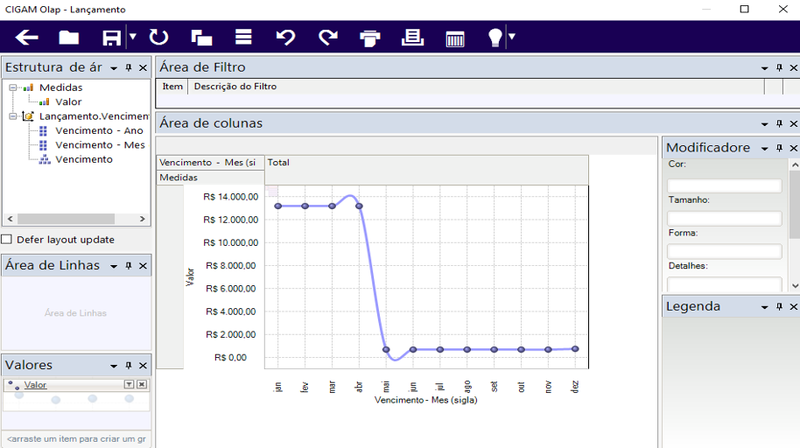Open Estrutura panel options dropdown
The height and width of the screenshot is (448, 800).
click(114, 68)
